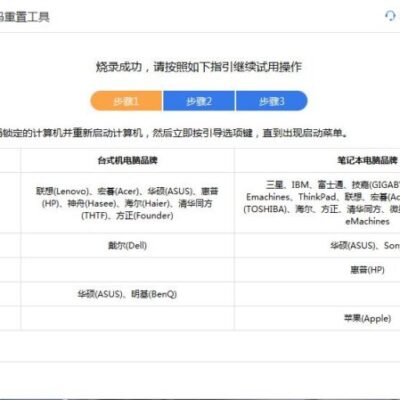Click the 烧录成功 heading text
Screen dimensions: 400x400
coord(199,67)
